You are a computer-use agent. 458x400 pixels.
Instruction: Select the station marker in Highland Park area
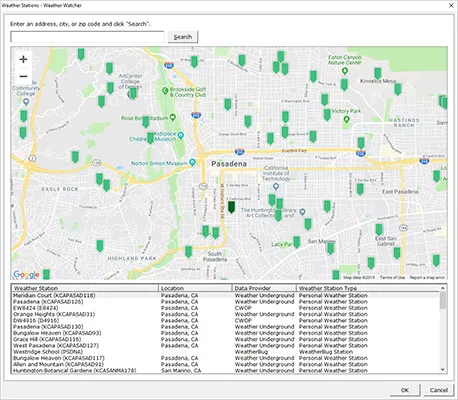pyautogui.click(x=100, y=246)
